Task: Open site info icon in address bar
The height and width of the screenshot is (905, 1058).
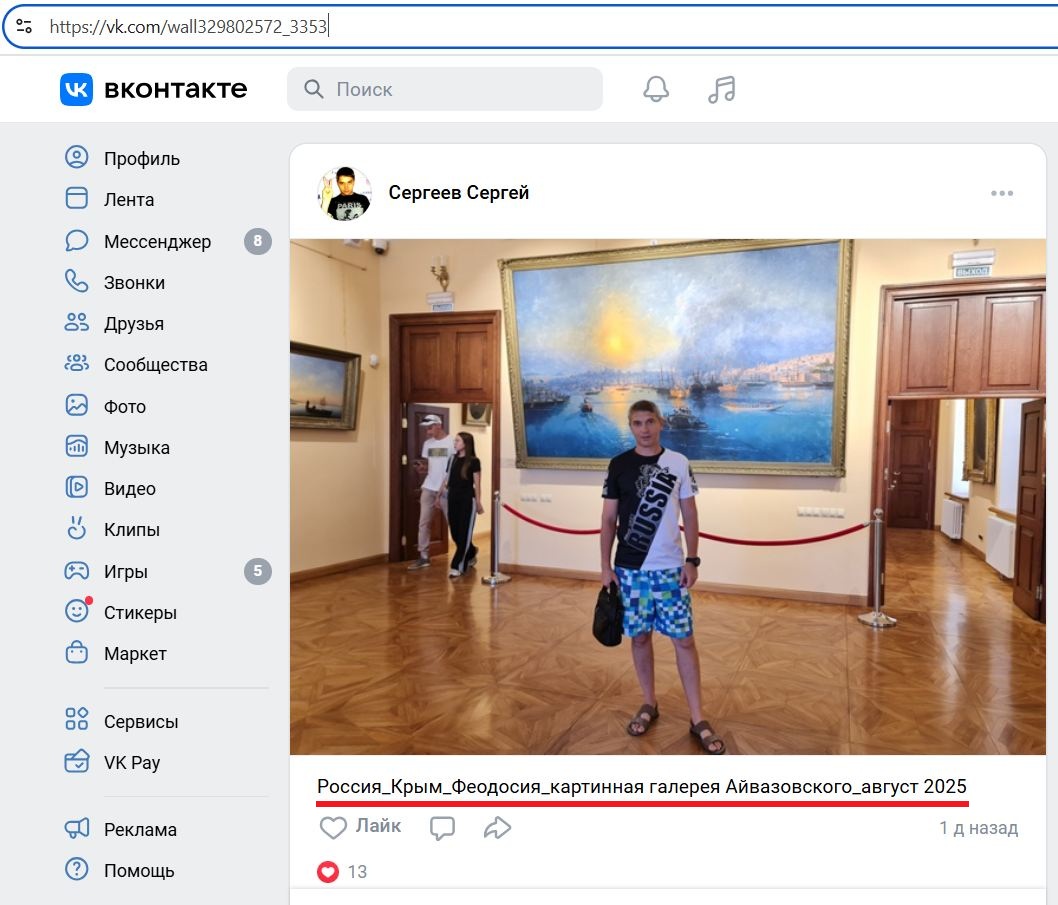Action: pos(24,27)
